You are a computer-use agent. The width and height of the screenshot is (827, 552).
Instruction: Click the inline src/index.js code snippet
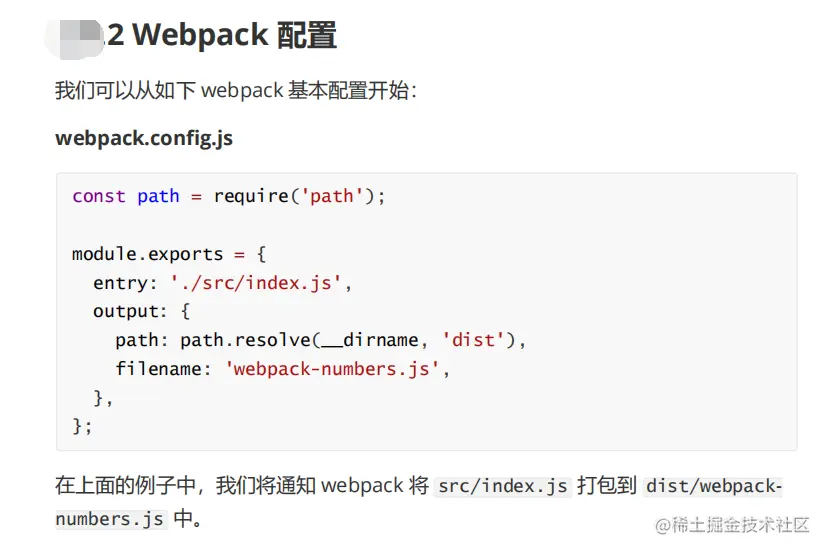click(503, 487)
